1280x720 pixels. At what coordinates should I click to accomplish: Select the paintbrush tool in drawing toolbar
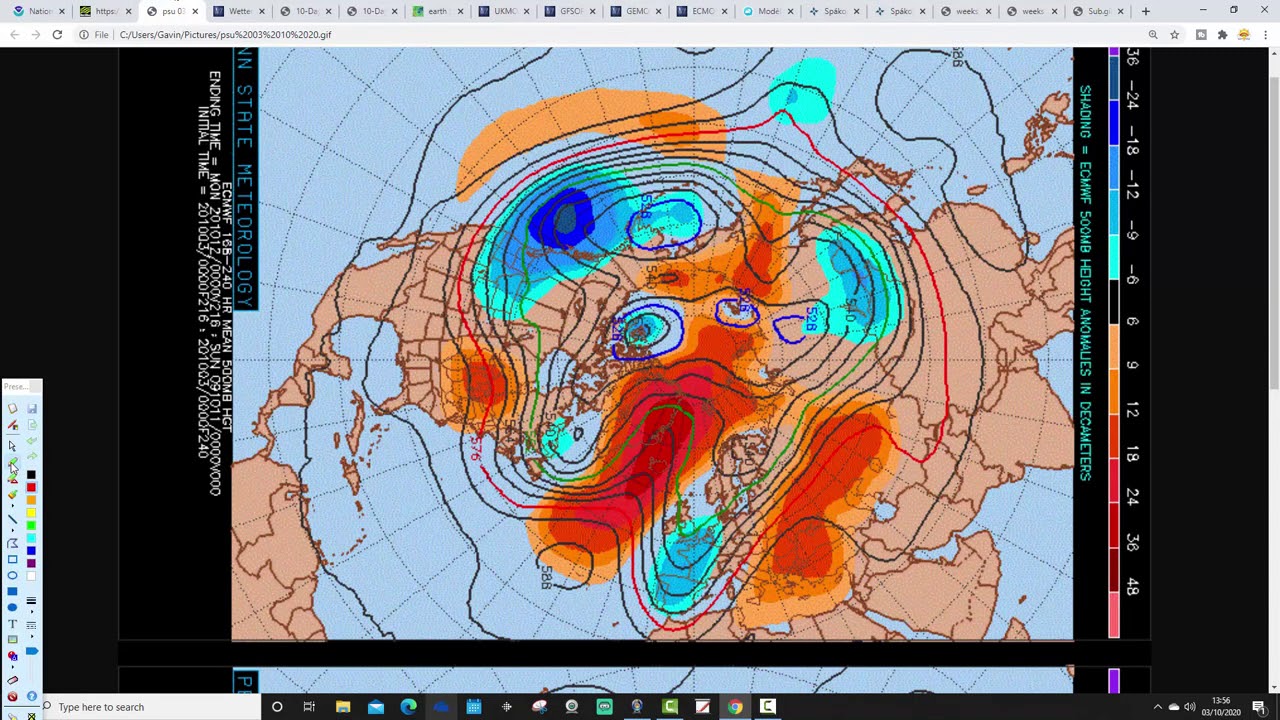12,494
